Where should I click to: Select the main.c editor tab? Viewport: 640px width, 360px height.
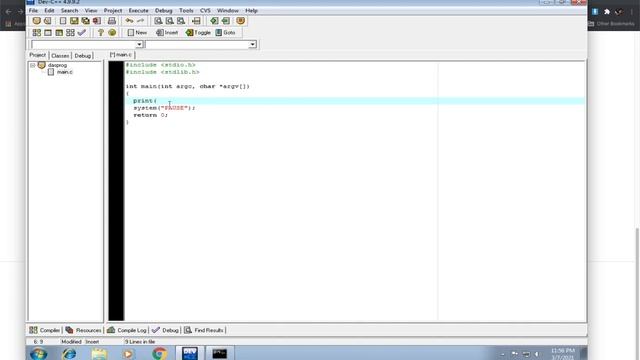pyautogui.click(x=122, y=55)
